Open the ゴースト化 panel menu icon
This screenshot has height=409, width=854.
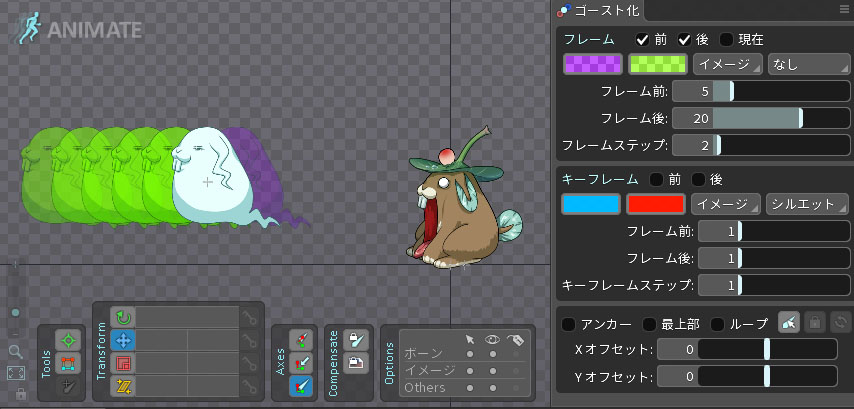(844, 9)
